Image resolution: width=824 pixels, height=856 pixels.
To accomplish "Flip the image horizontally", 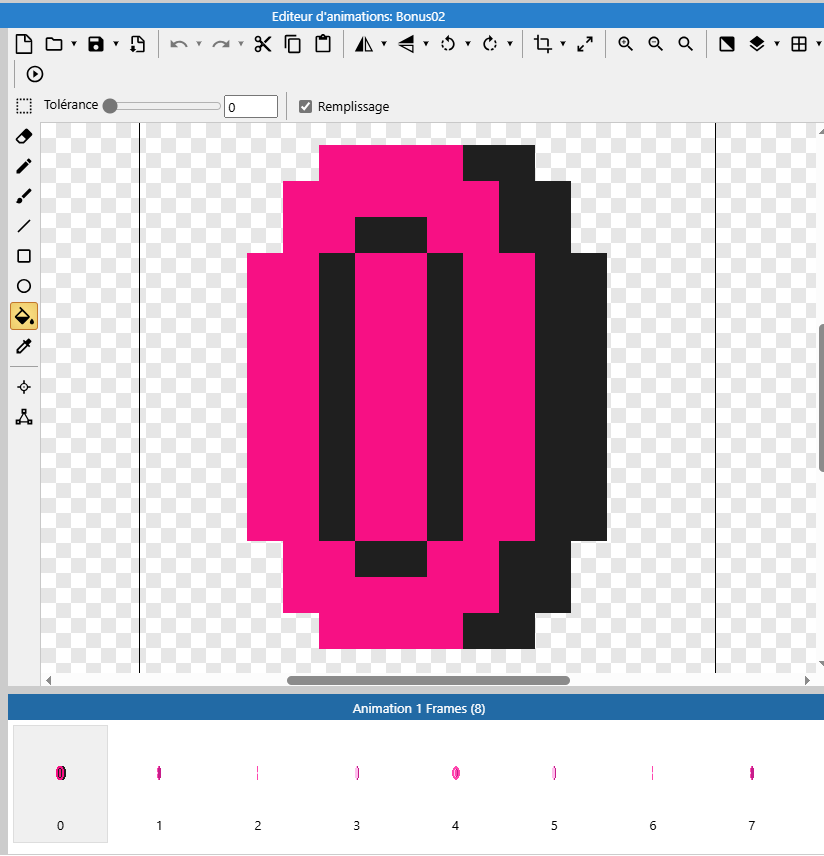I will (x=364, y=44).
